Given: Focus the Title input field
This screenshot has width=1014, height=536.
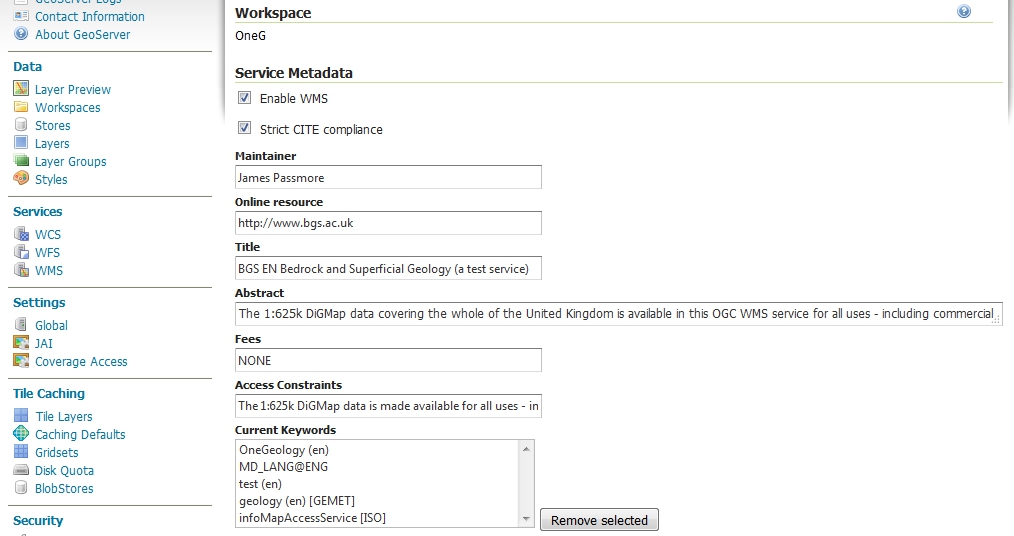Looking at the screenshot, I should 388,268.
